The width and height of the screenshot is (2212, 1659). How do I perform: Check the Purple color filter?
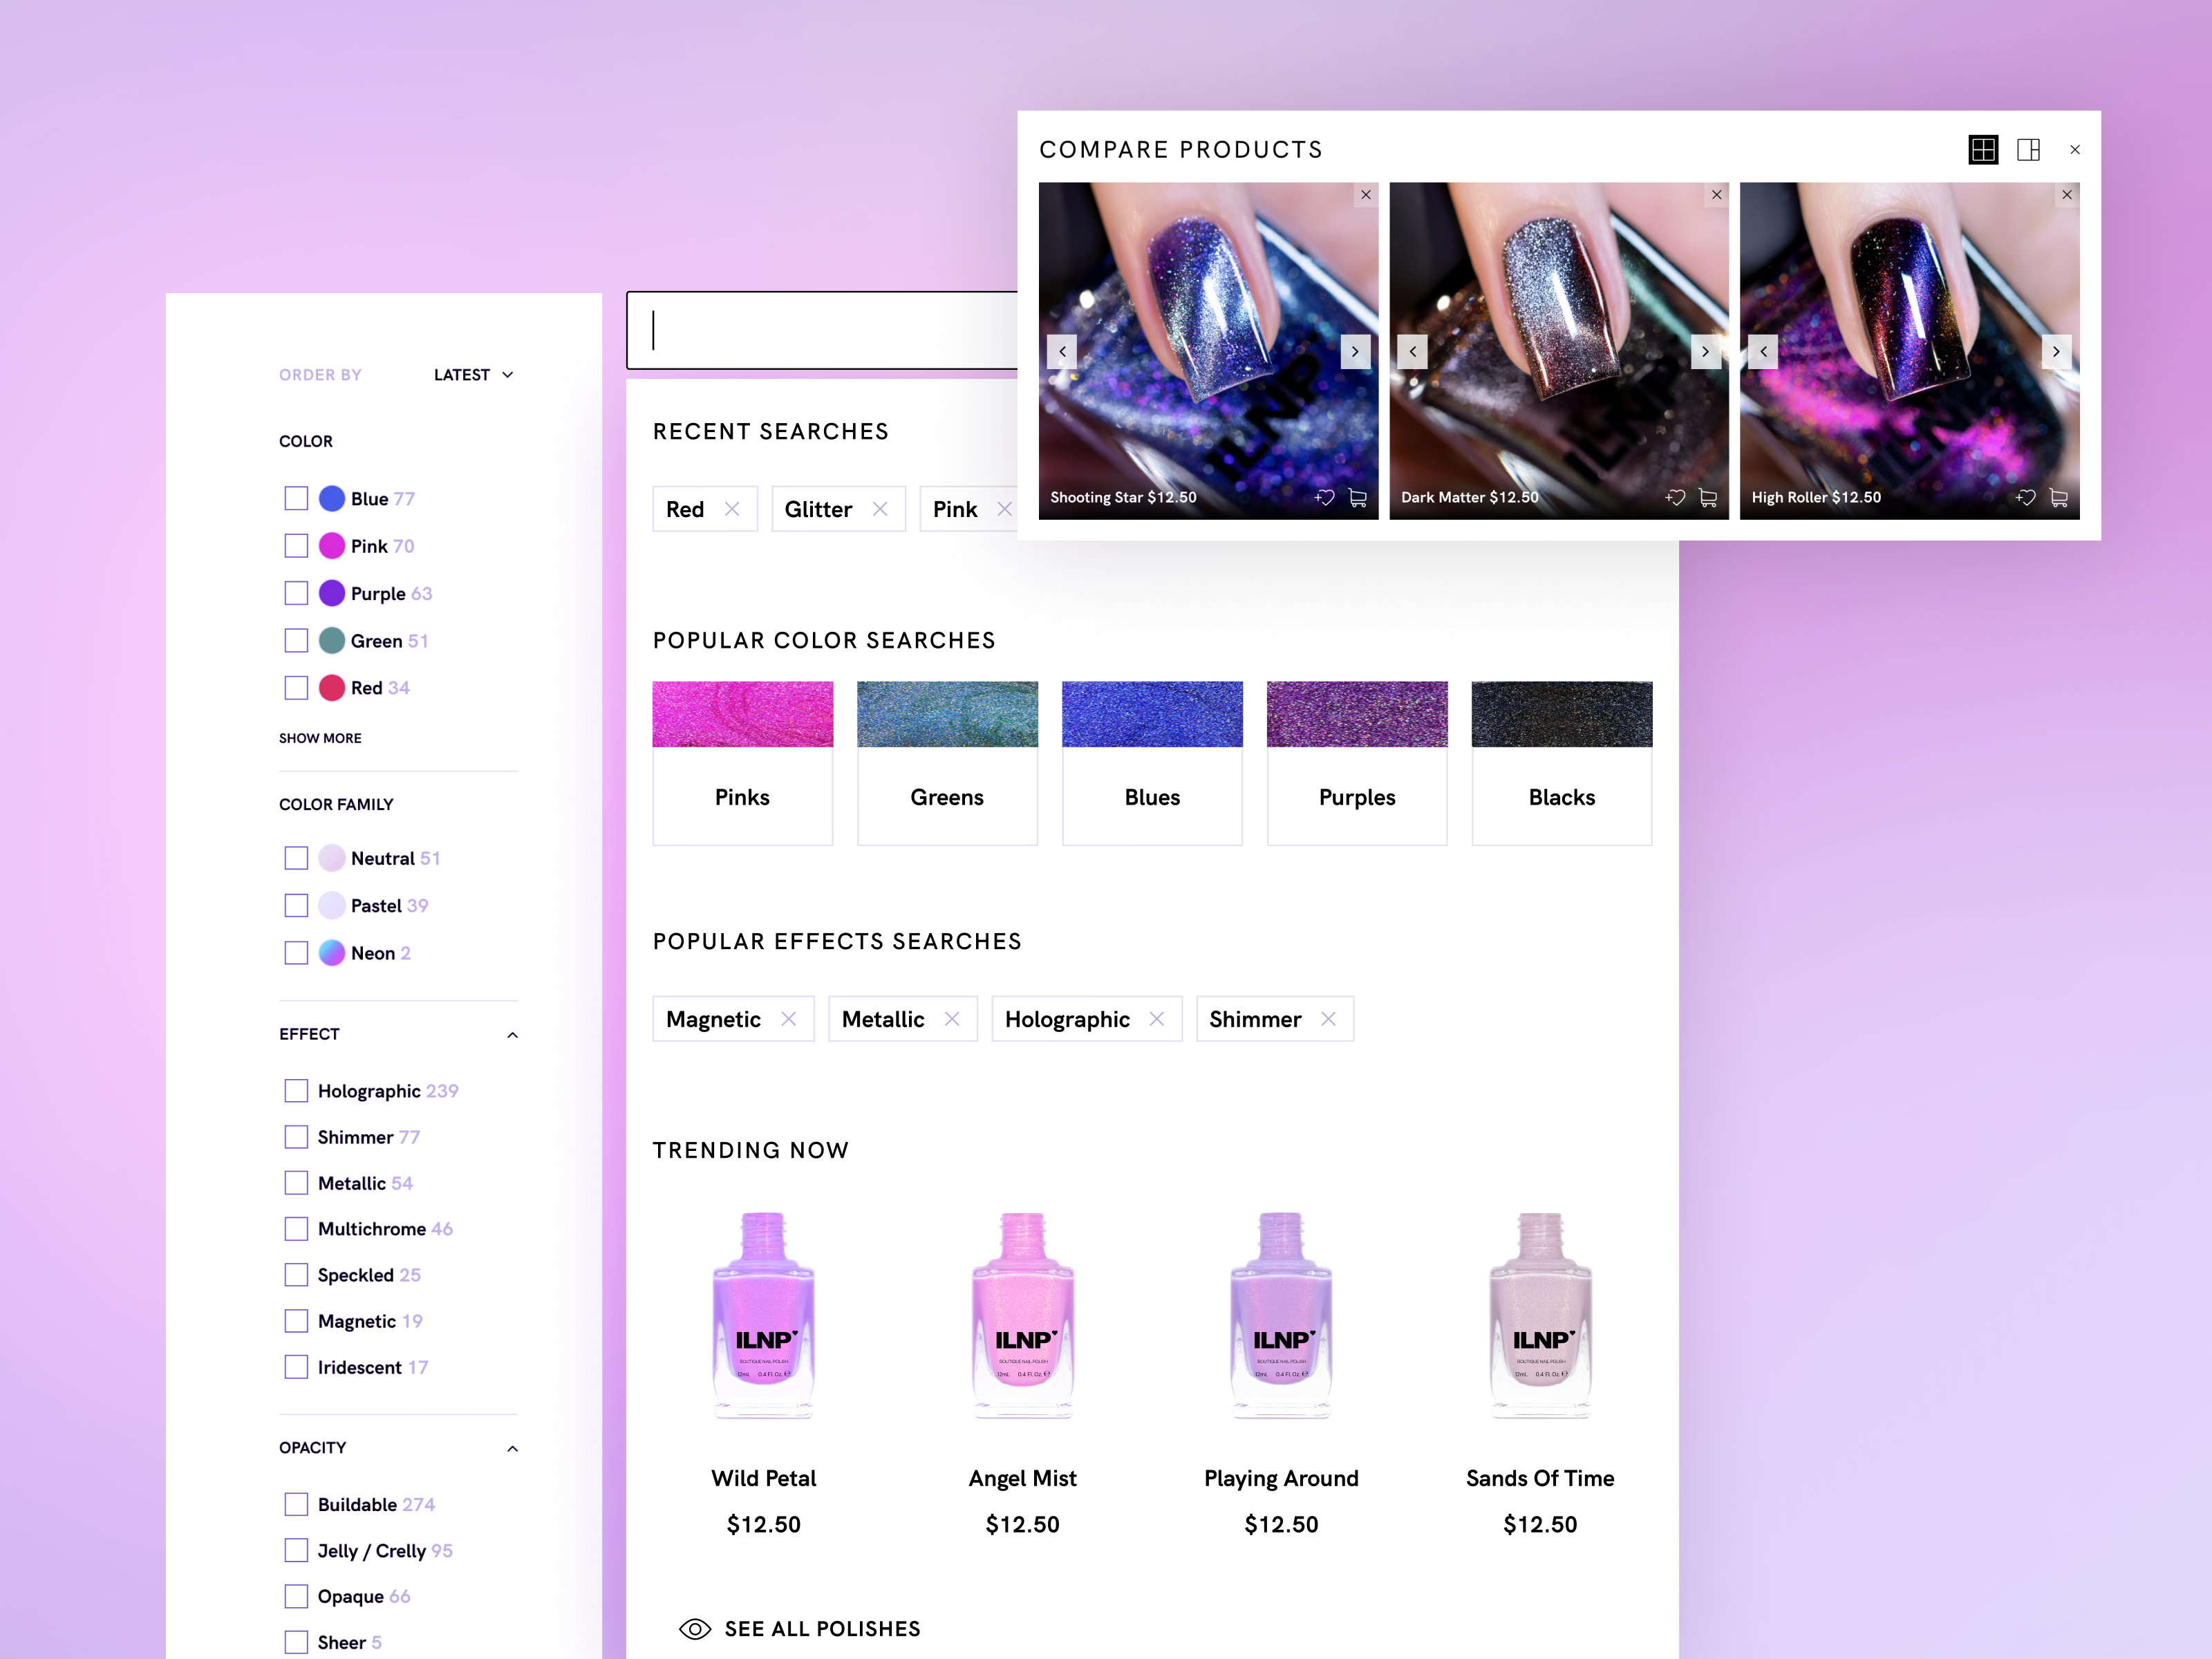296,593
